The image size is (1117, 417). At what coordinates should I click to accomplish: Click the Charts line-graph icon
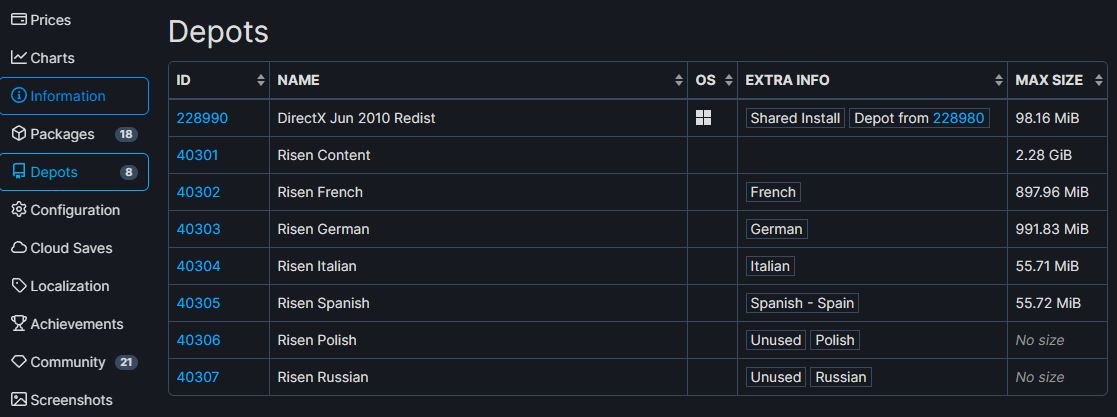[19, 58]
